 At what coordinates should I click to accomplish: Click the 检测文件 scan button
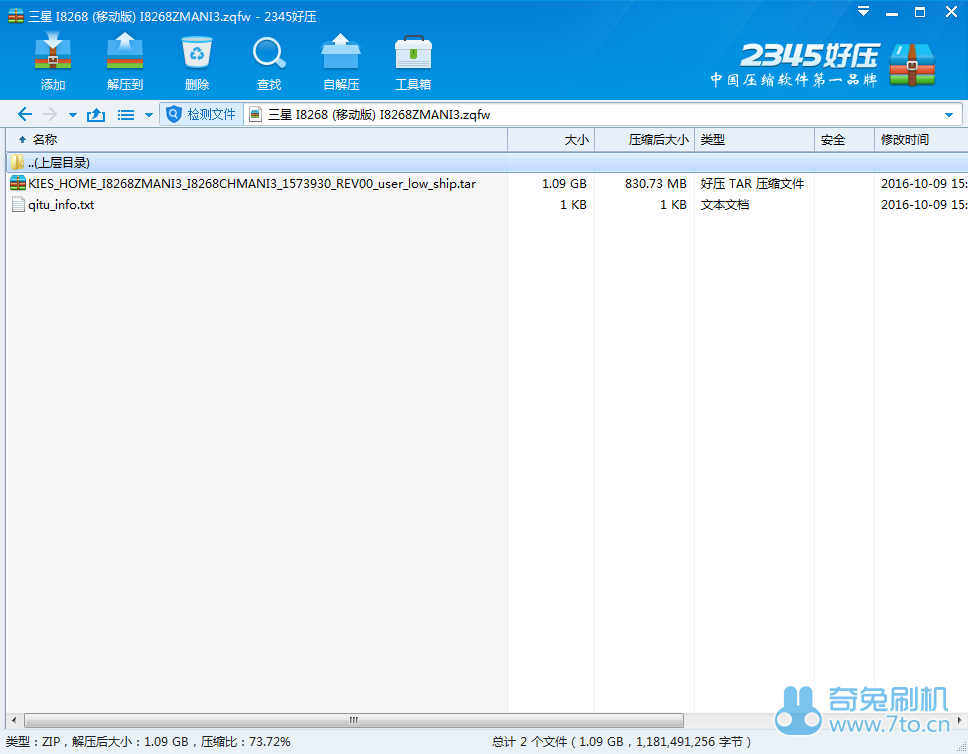(201, 114)
